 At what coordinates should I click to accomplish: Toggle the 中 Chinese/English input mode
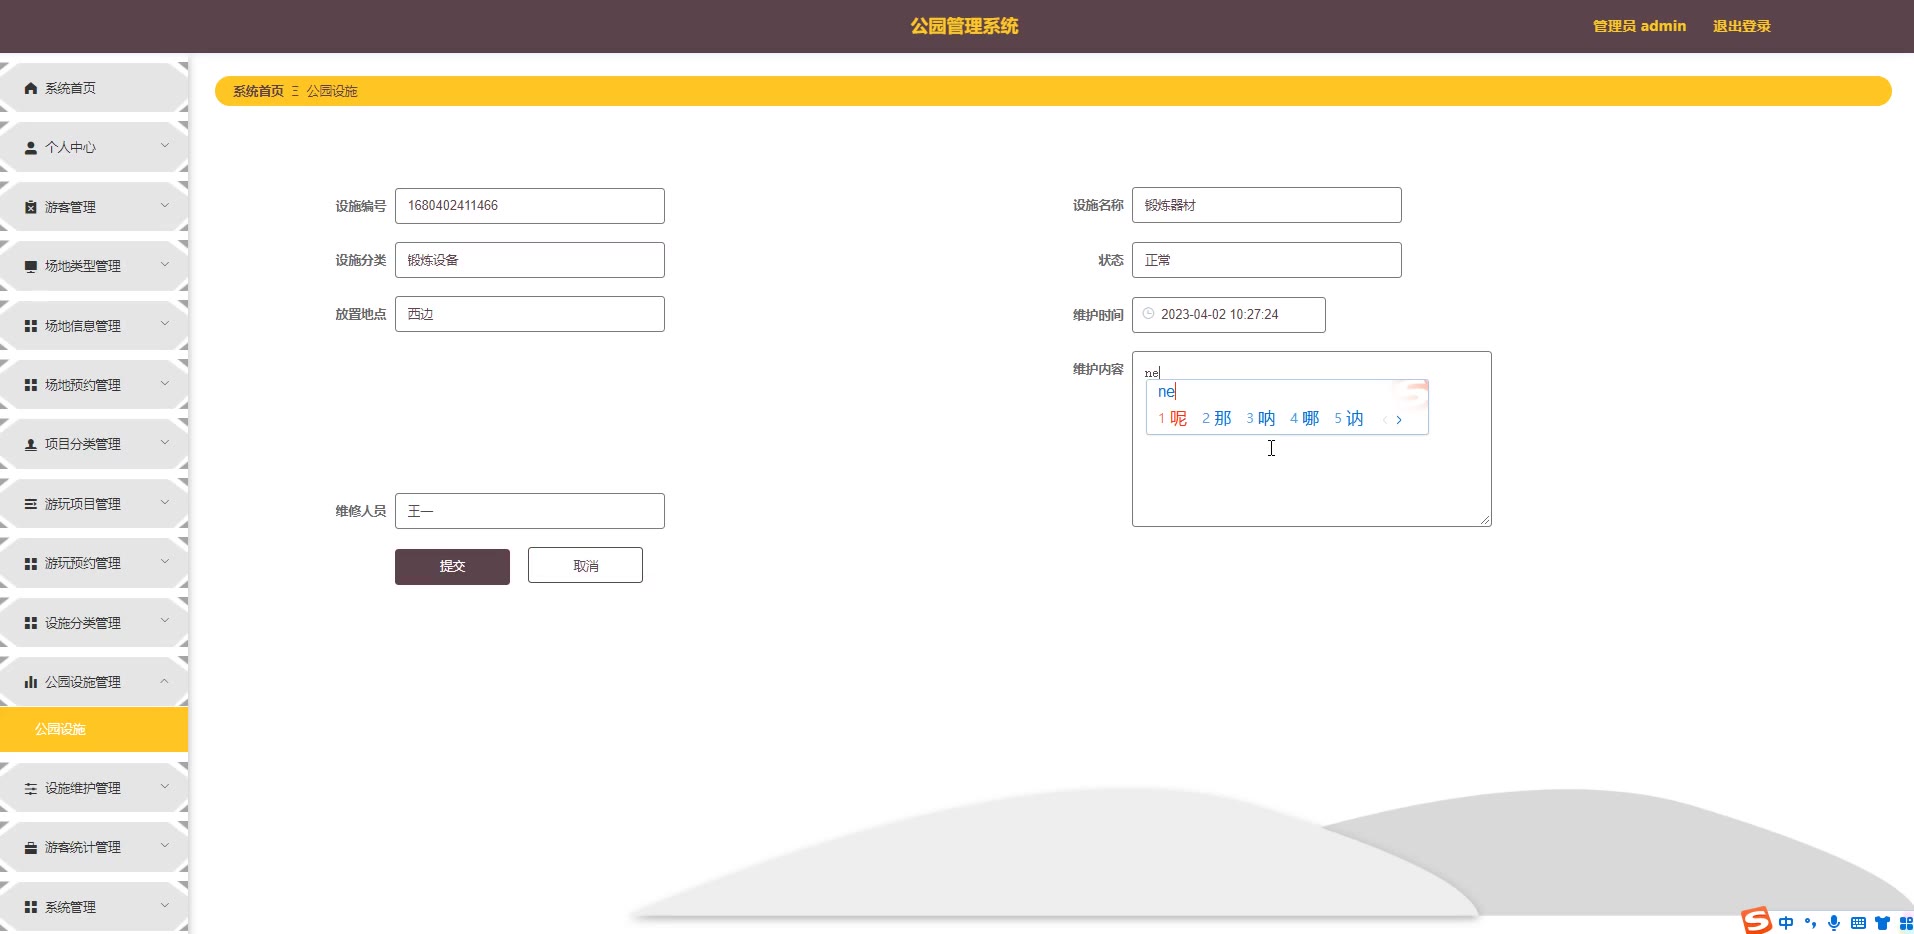tap(1786, 923)
